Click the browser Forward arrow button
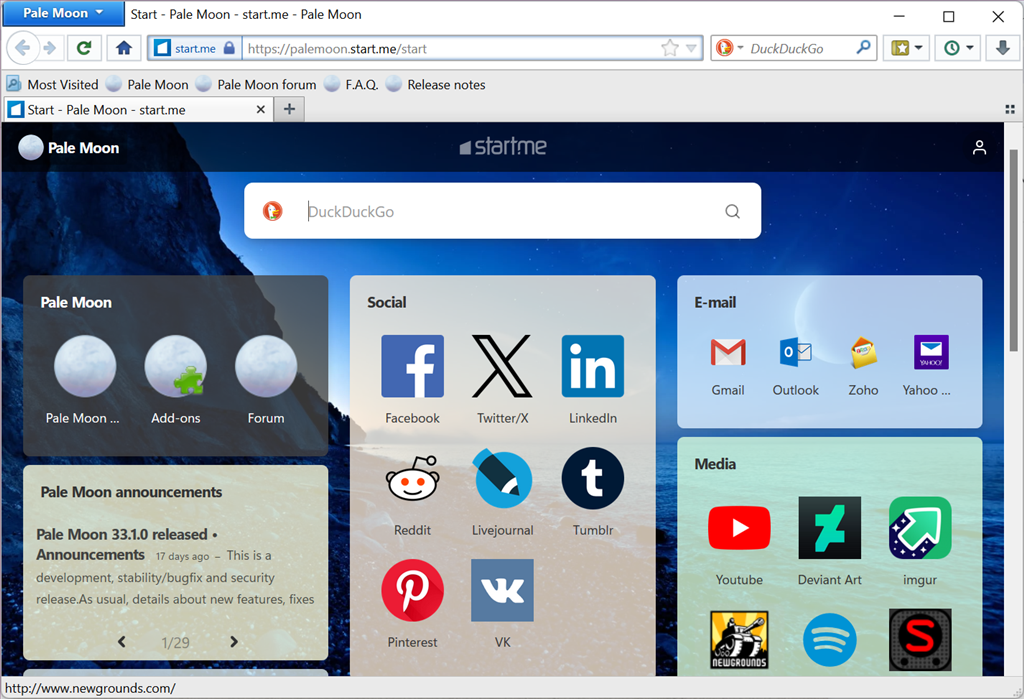The height and width of the screenshot is (699, 1024). click(x=50, y=48)
